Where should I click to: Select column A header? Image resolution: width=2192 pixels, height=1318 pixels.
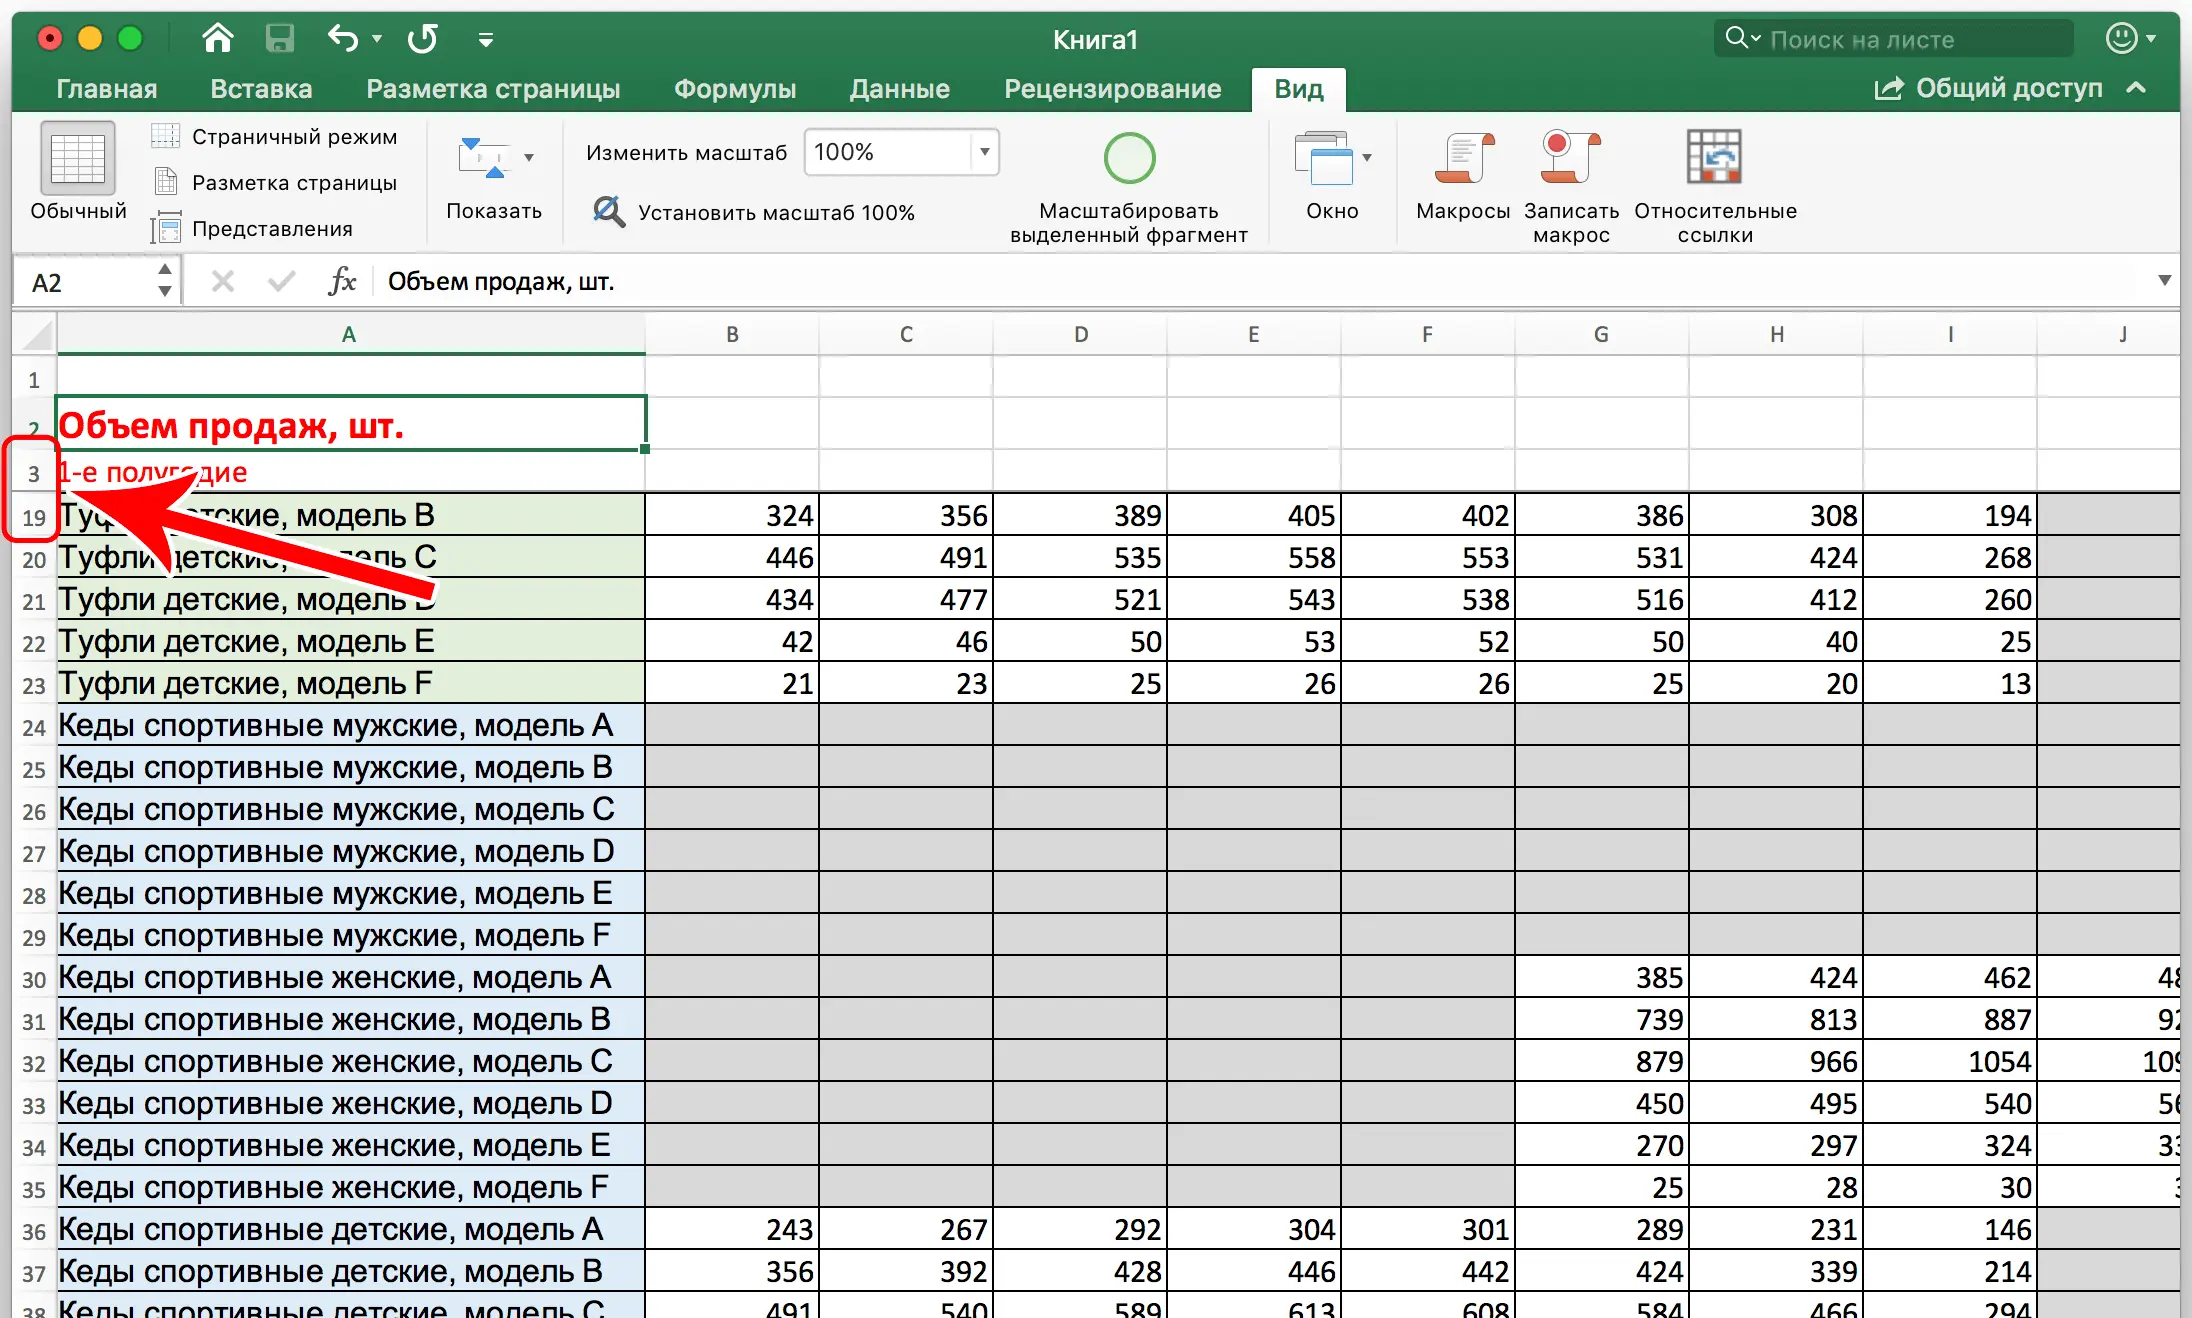pos(350,334)
